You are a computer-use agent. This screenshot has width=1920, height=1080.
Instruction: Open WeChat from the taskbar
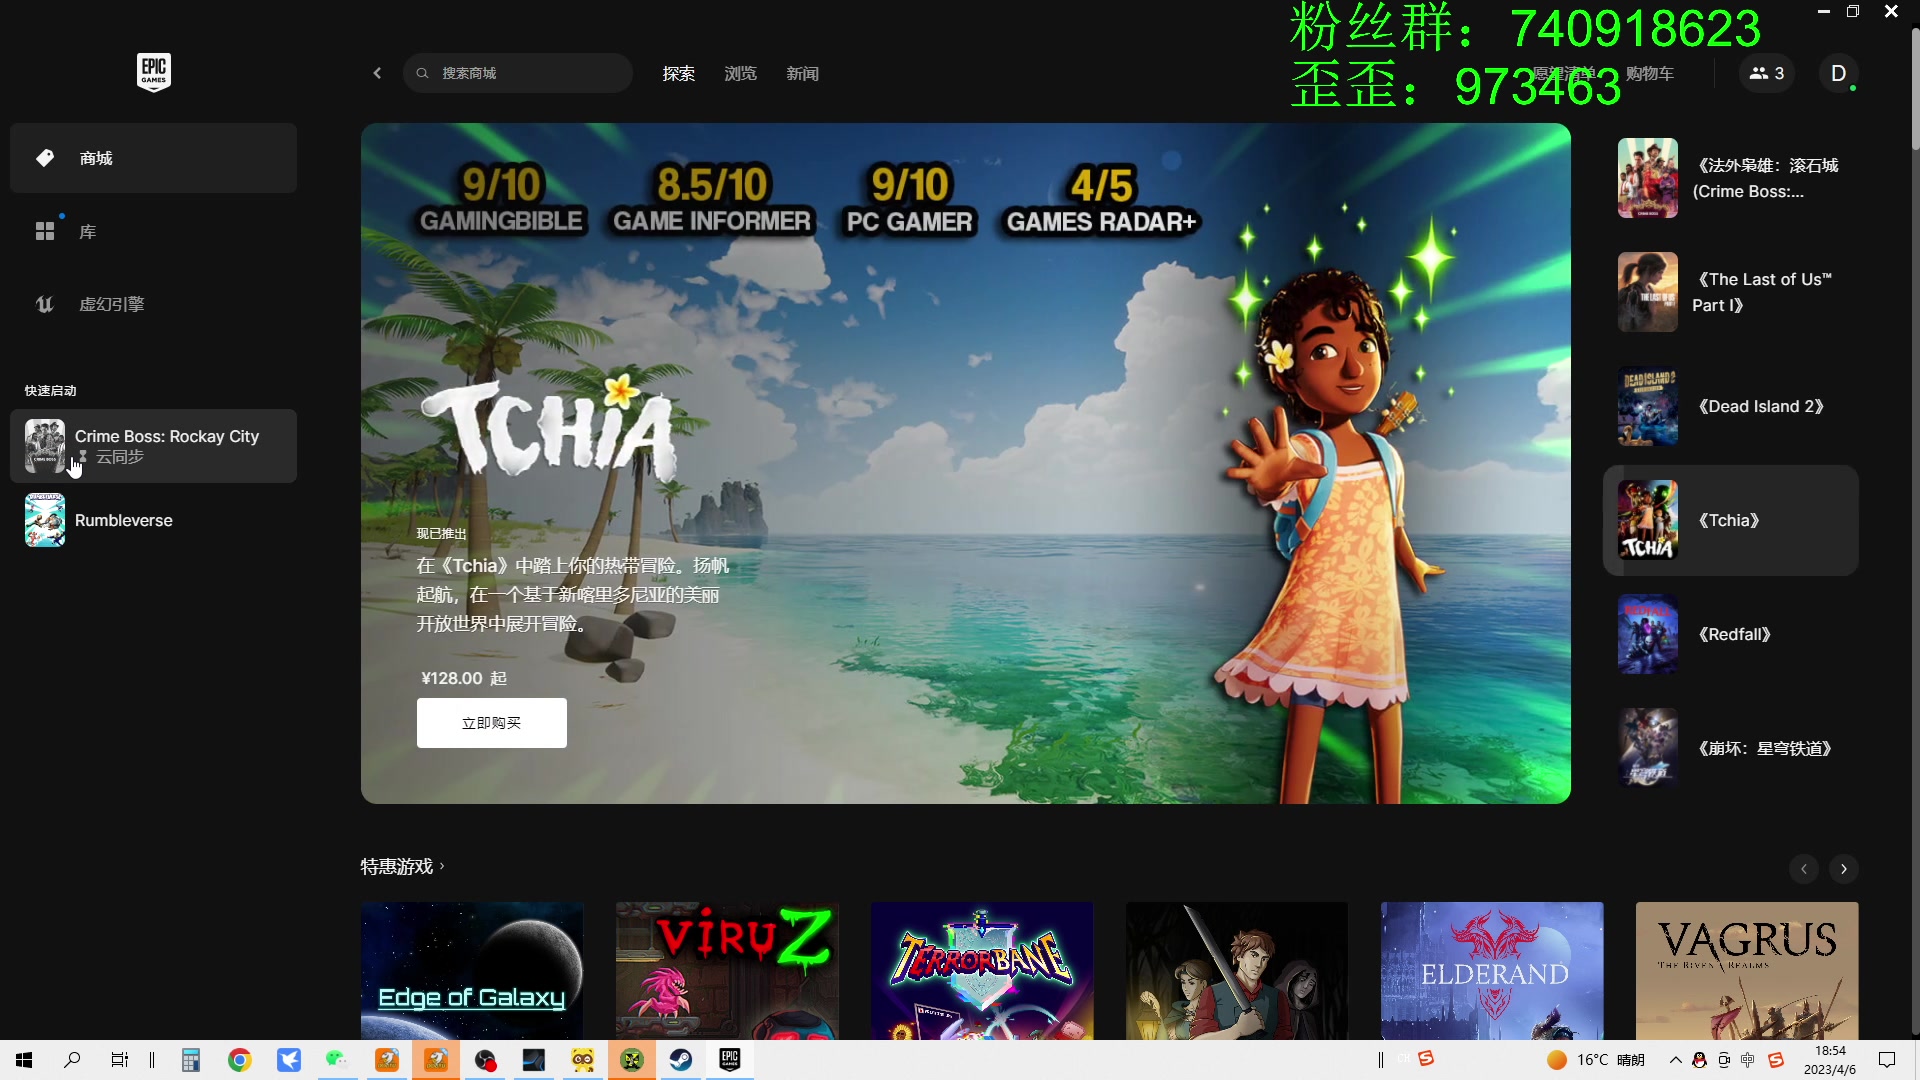(337, 1060)
